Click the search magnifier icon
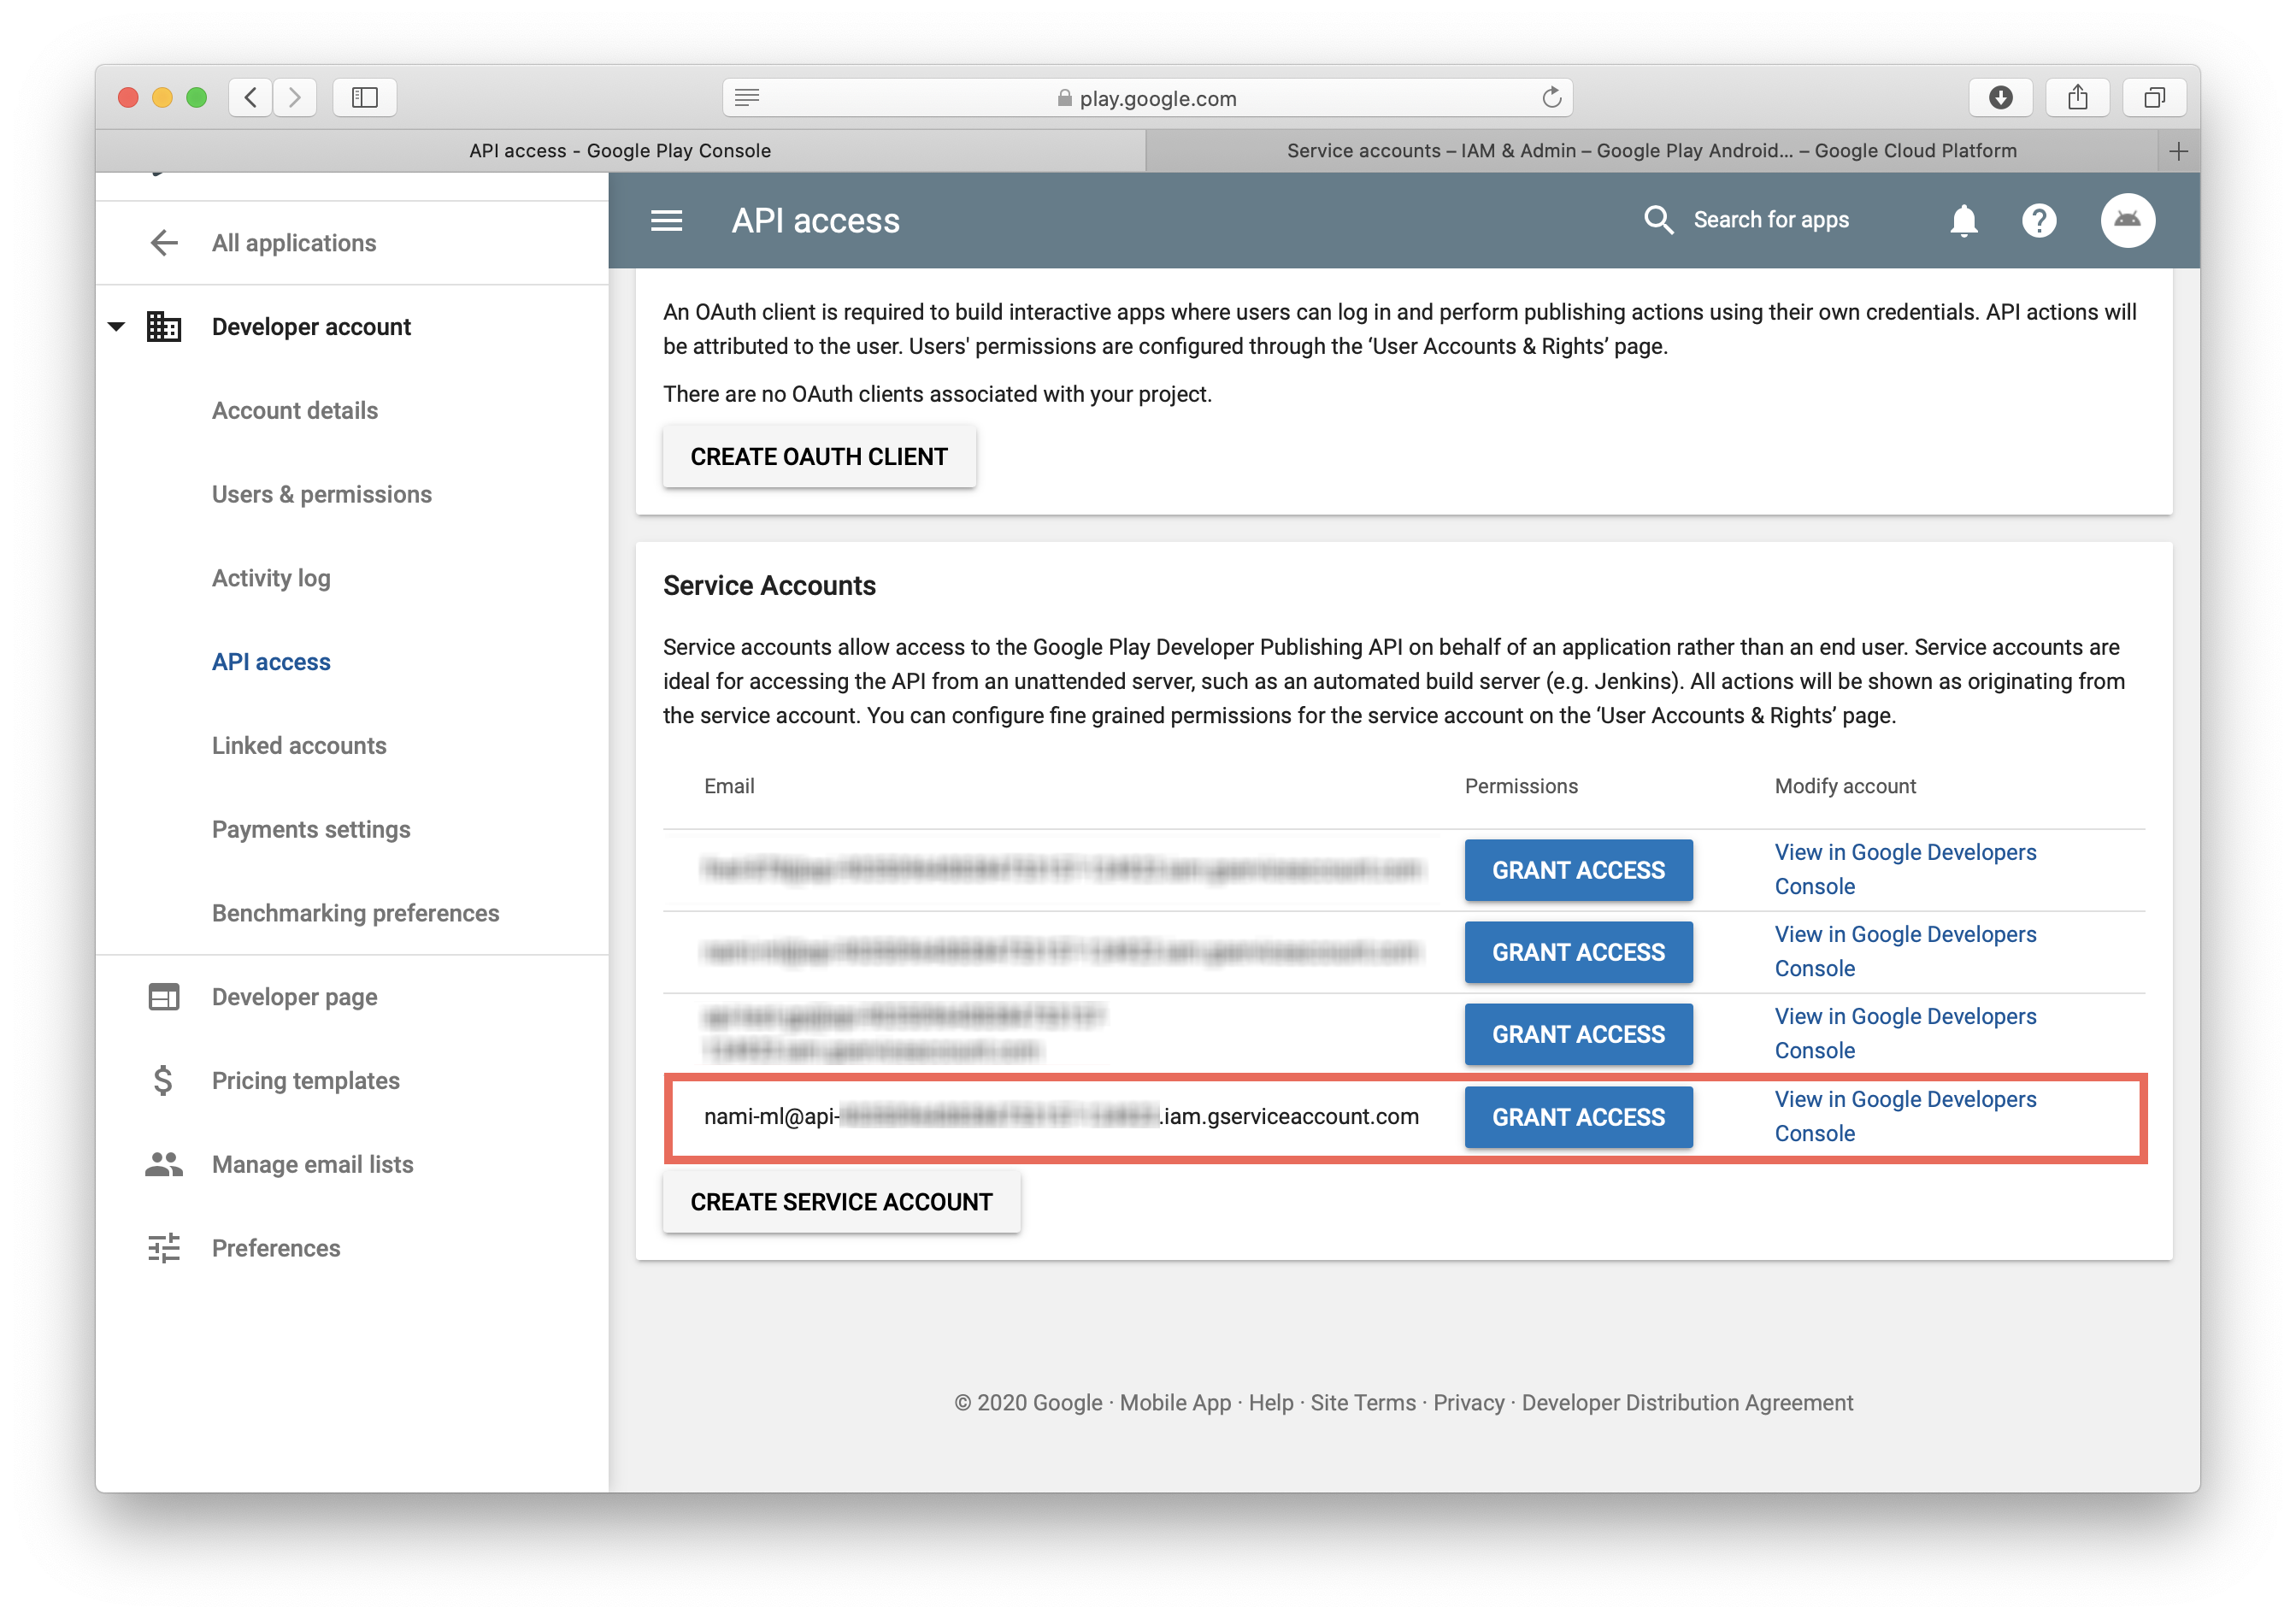The image size is (2296, 1619). [1658, 220]
